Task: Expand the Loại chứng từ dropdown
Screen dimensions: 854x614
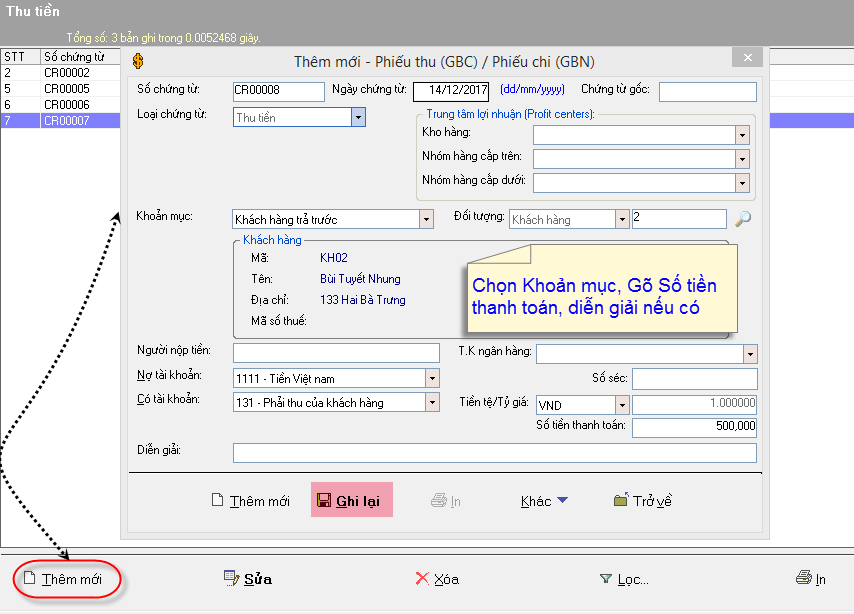Action: pos(358,117)
